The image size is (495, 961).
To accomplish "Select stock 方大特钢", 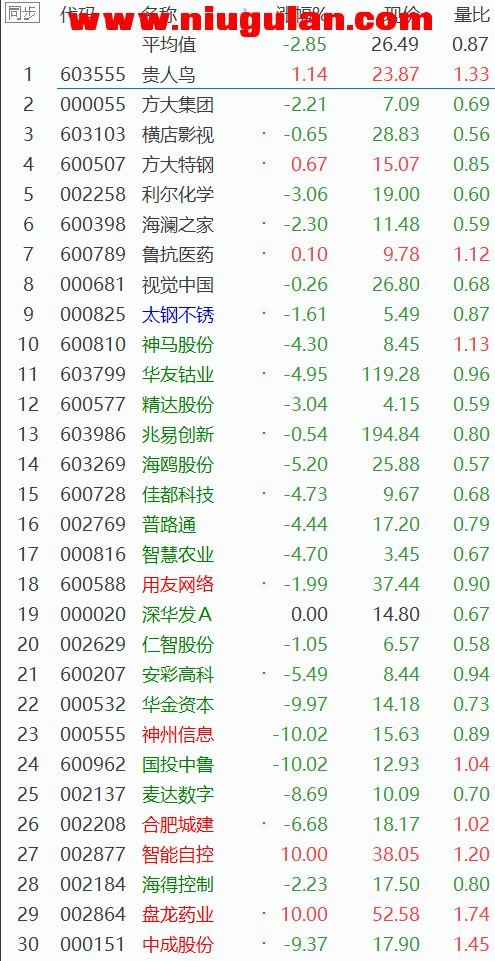I will [178, 164].
